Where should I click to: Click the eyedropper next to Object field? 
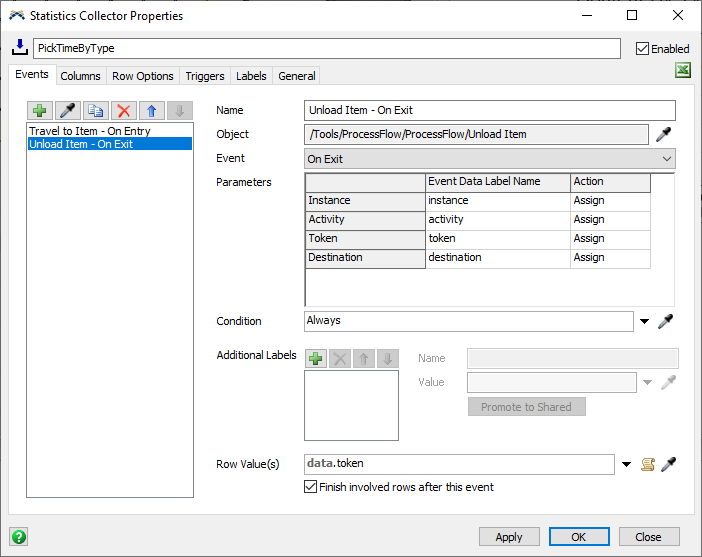pyautogui.click(x=664, y=135)
